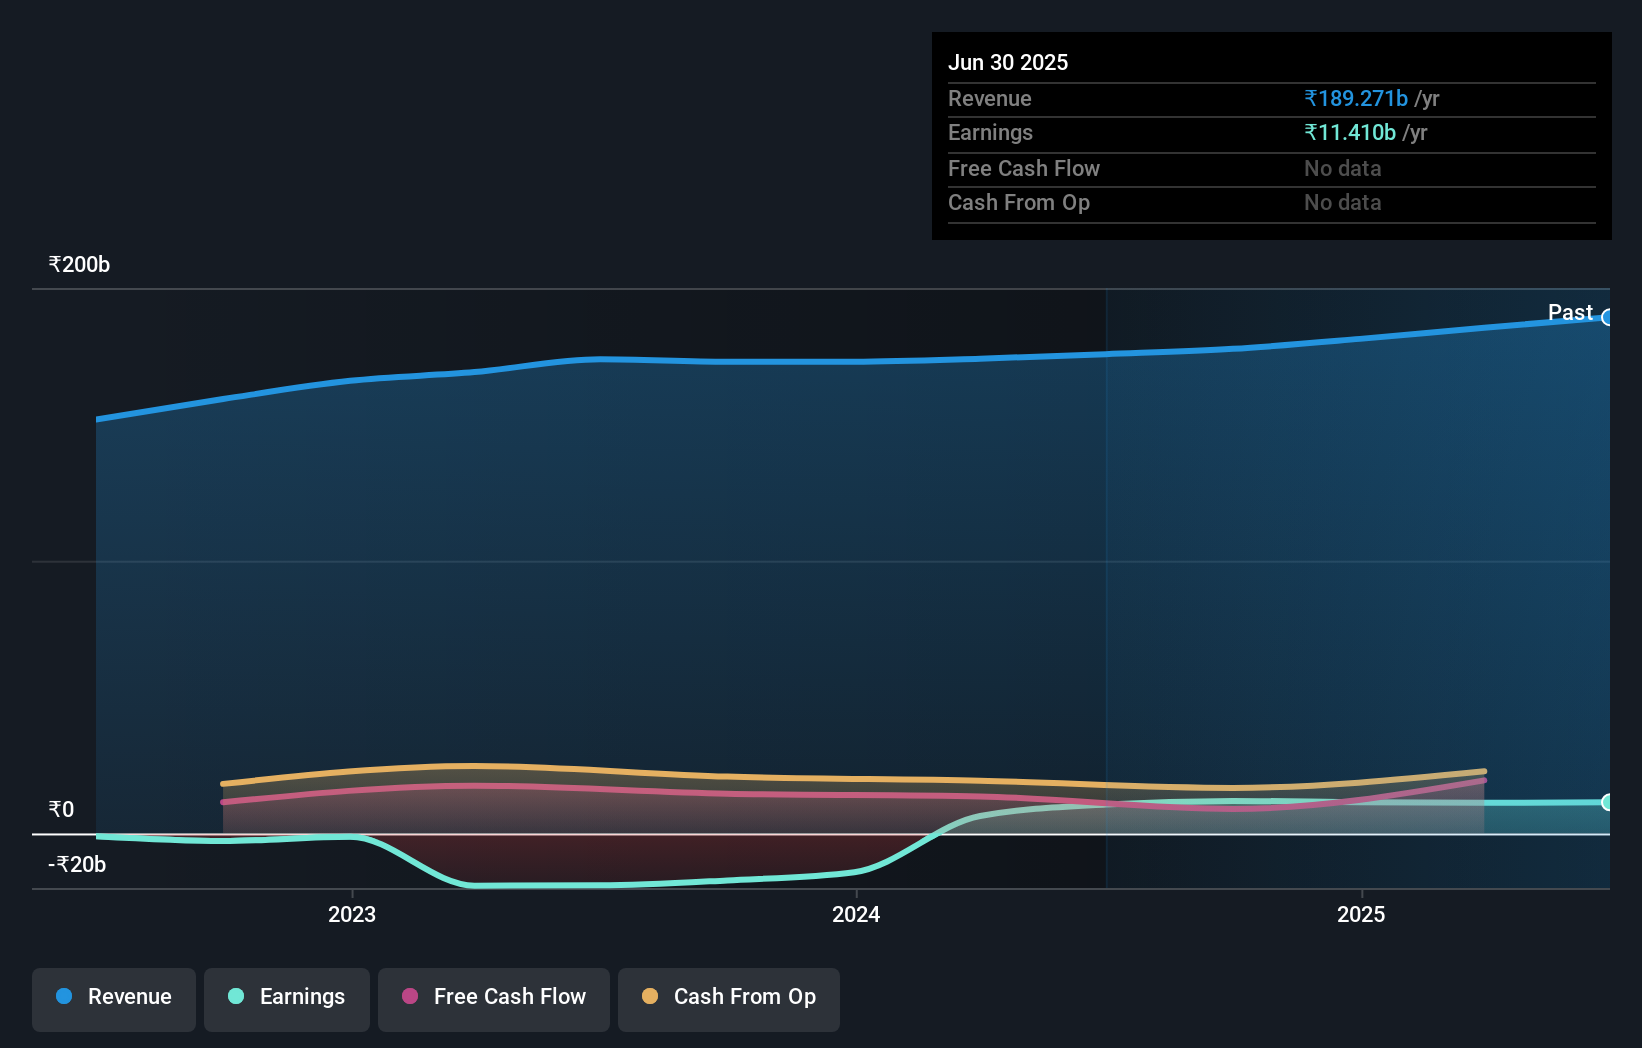1642x1048 pixels.
Task: Toggle the Free Cash Flow legend button
Action: pos(494,999)
